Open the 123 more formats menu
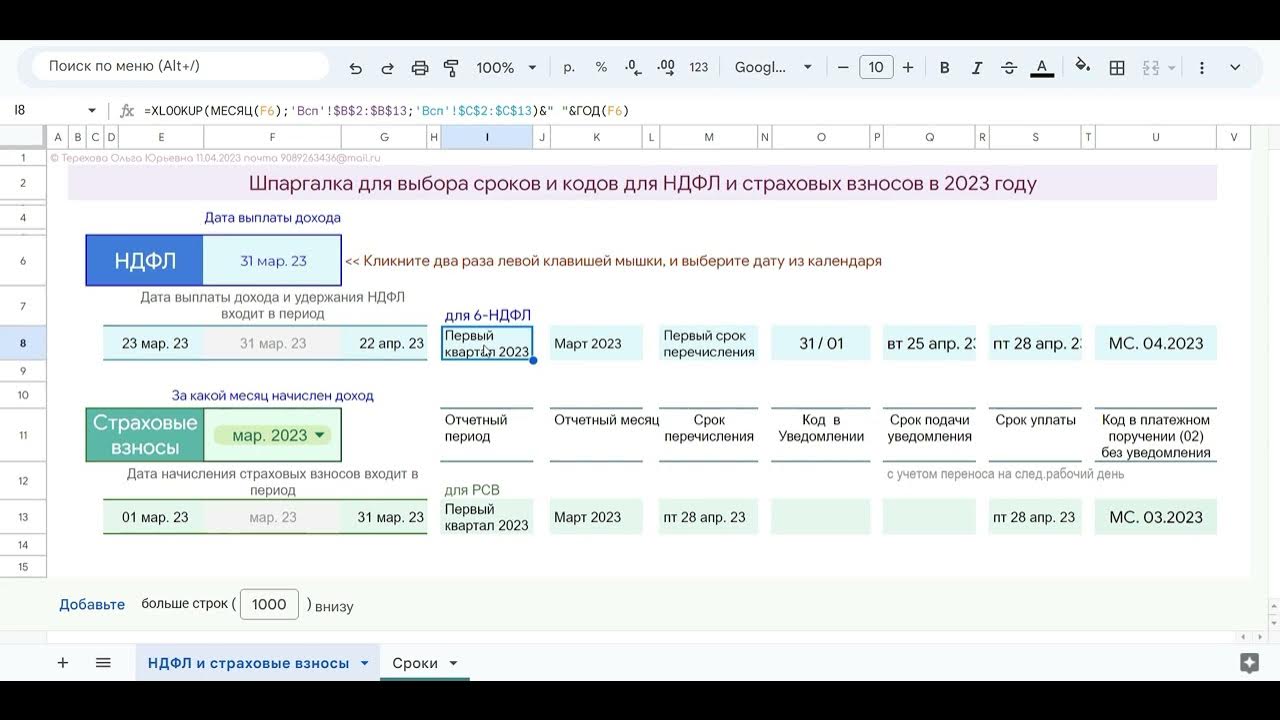The image size is (1280, 720). coord(699,67)
